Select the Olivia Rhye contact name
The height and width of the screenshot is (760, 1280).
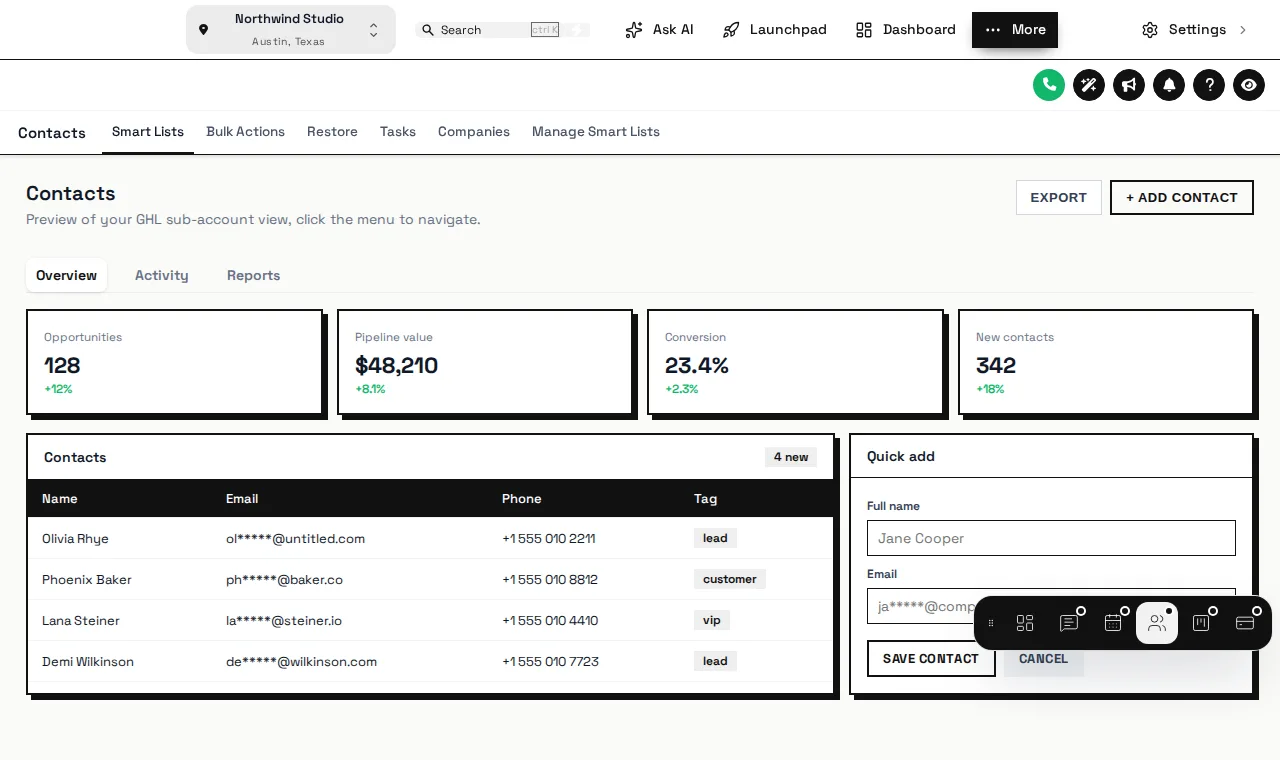tap(75, 538)
